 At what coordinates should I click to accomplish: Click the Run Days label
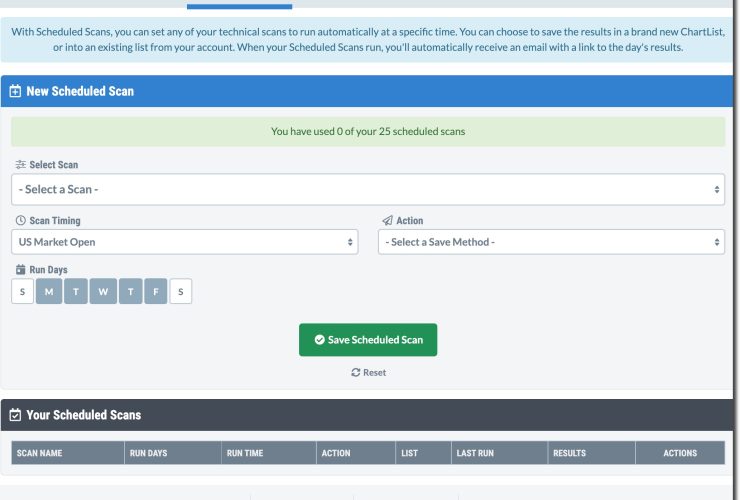tap(49, 270)
